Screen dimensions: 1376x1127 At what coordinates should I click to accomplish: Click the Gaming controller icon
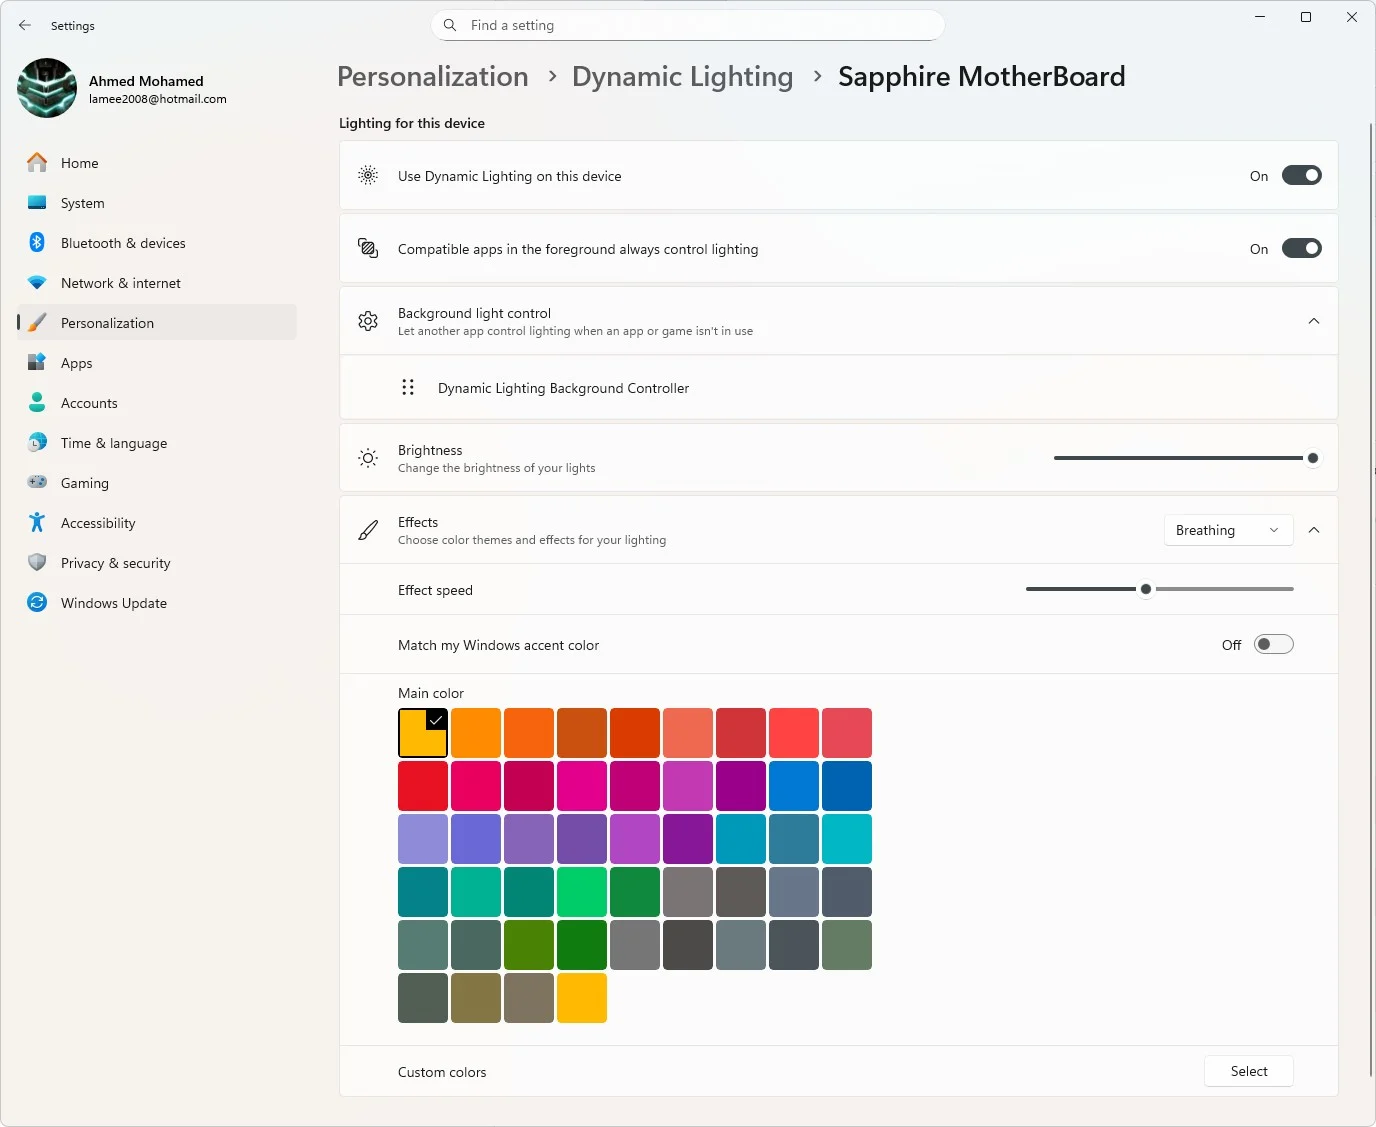pyautogui.click(x=37, y=483)
